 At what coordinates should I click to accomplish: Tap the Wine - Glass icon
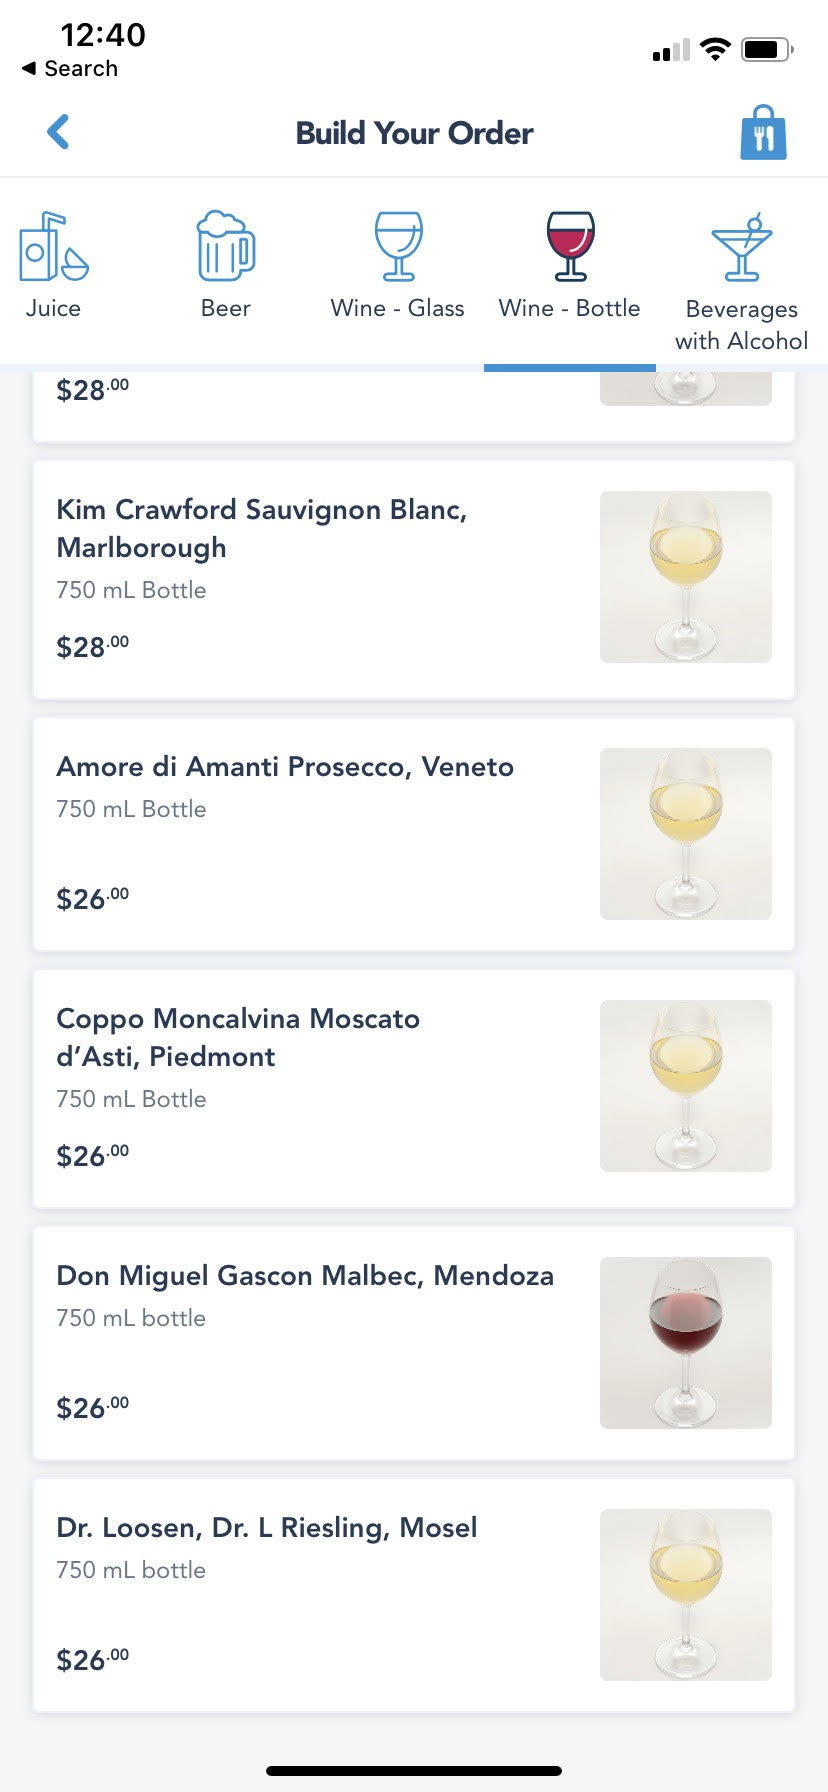(398, 246)
